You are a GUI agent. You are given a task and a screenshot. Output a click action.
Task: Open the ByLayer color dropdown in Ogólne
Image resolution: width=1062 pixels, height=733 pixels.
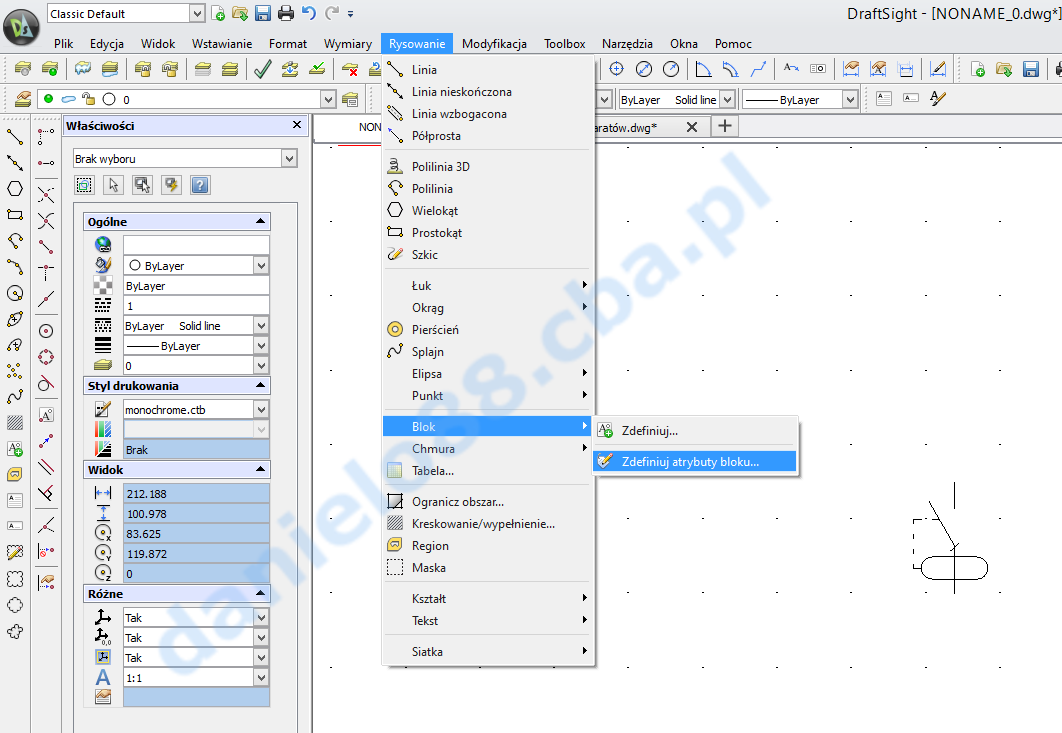click(x=261, y=266)
